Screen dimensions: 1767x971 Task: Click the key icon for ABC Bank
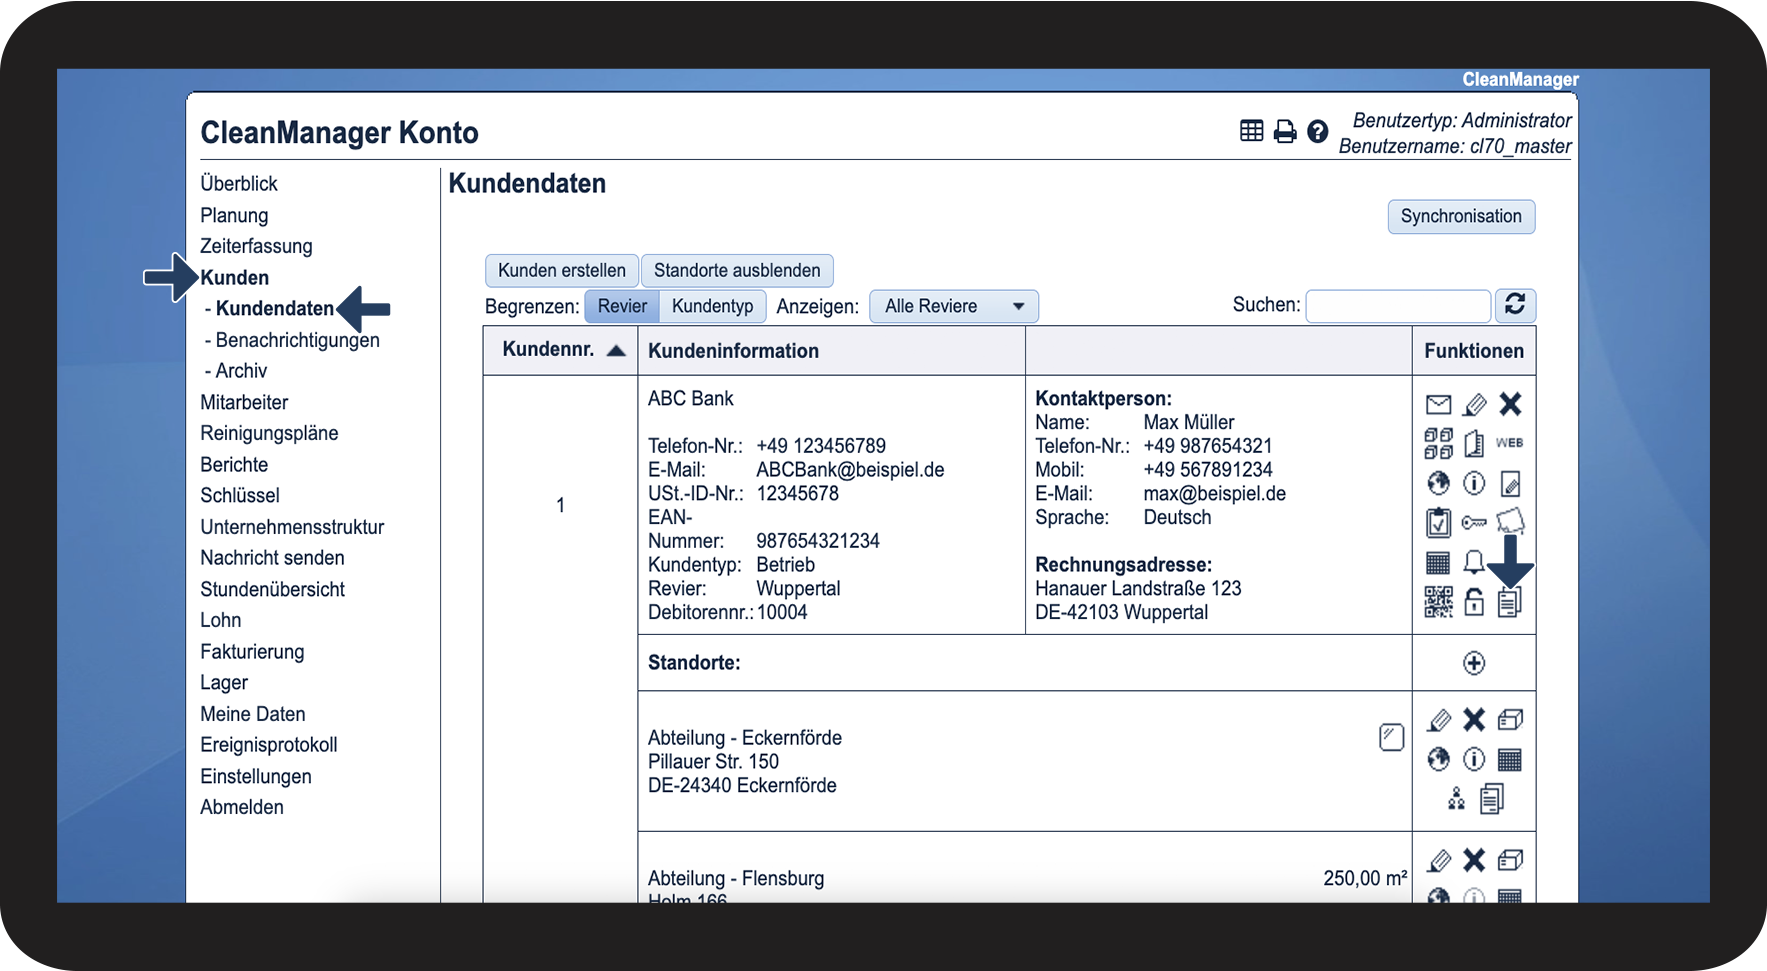(x=1474, y=522)
